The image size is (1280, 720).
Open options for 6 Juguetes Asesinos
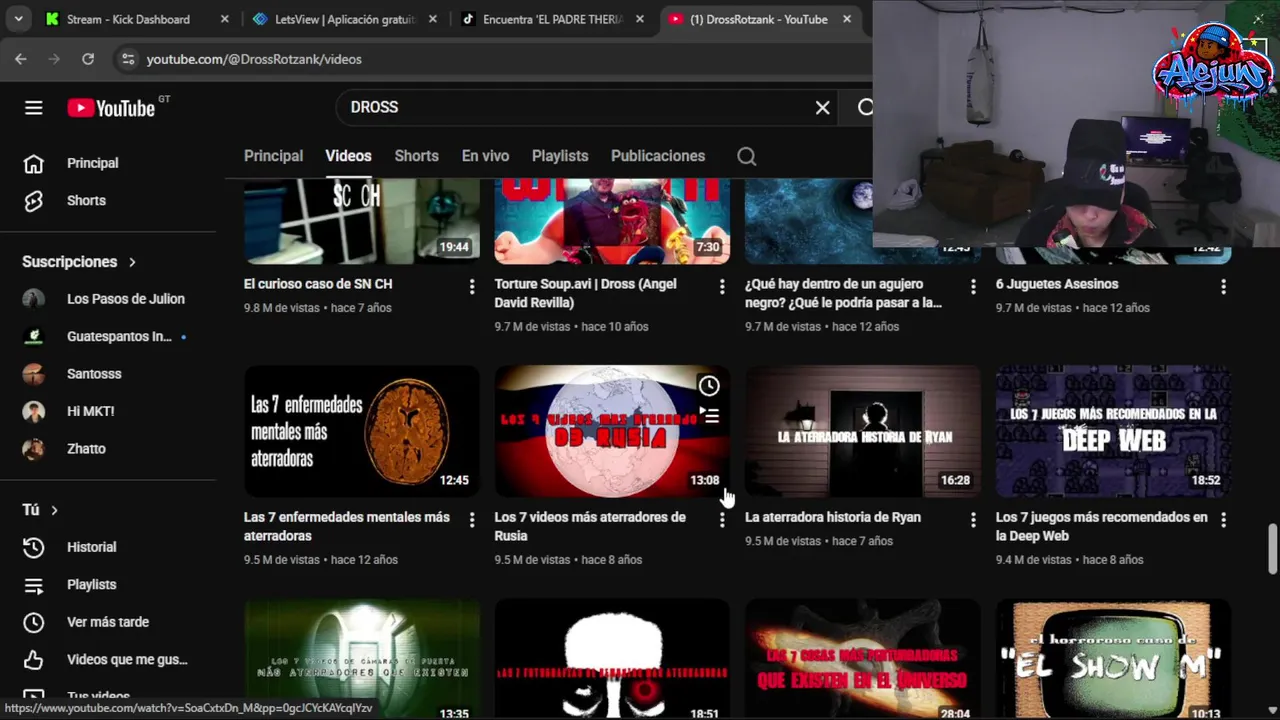pos(1223,287)
